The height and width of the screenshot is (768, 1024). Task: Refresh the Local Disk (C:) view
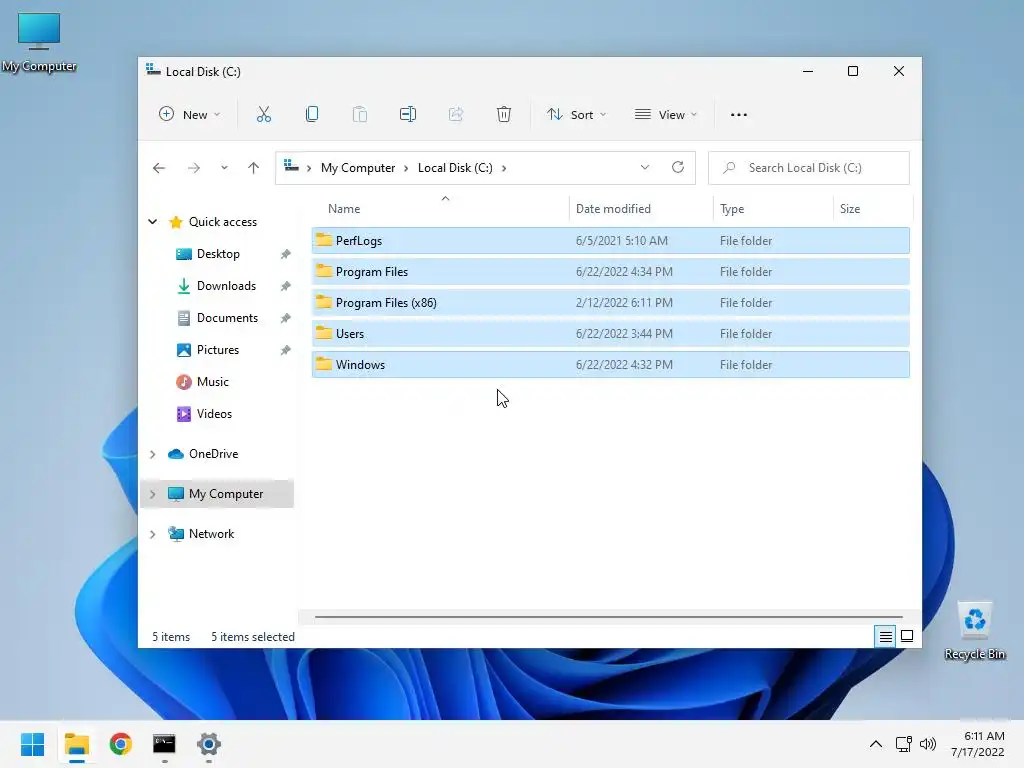point(678,167)
